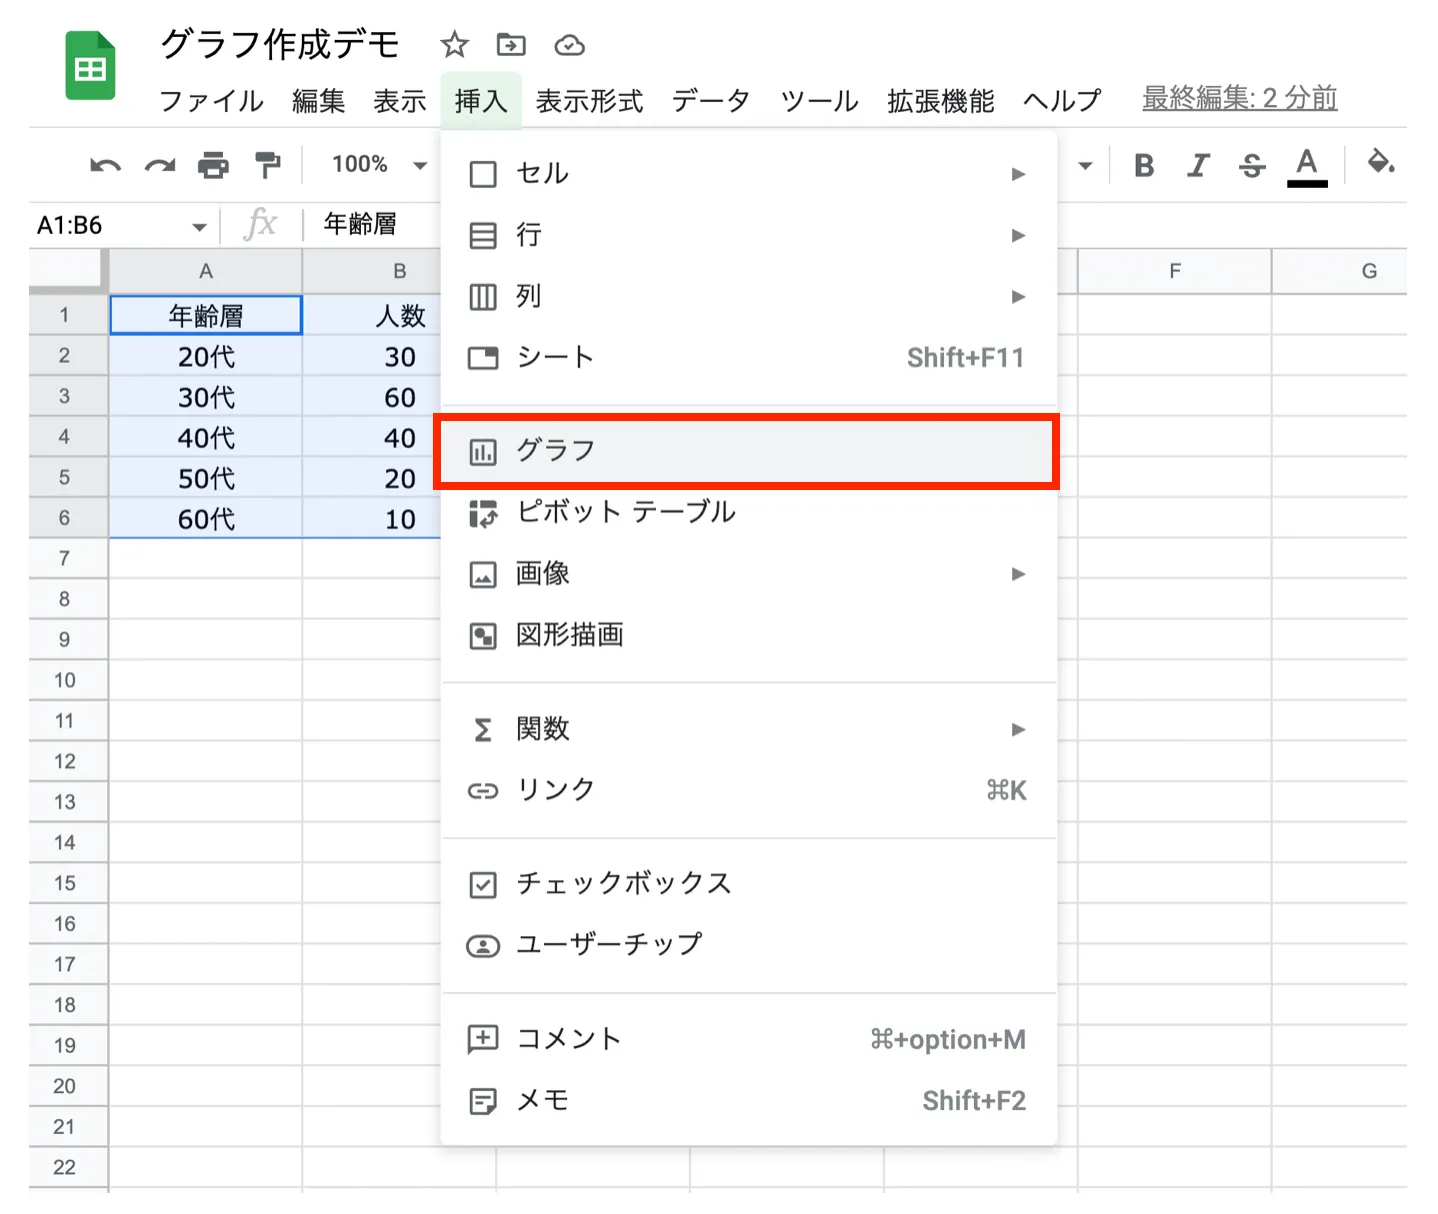Click column F header
This screenshot has height=1214, width=1438.
(1174, 271)
